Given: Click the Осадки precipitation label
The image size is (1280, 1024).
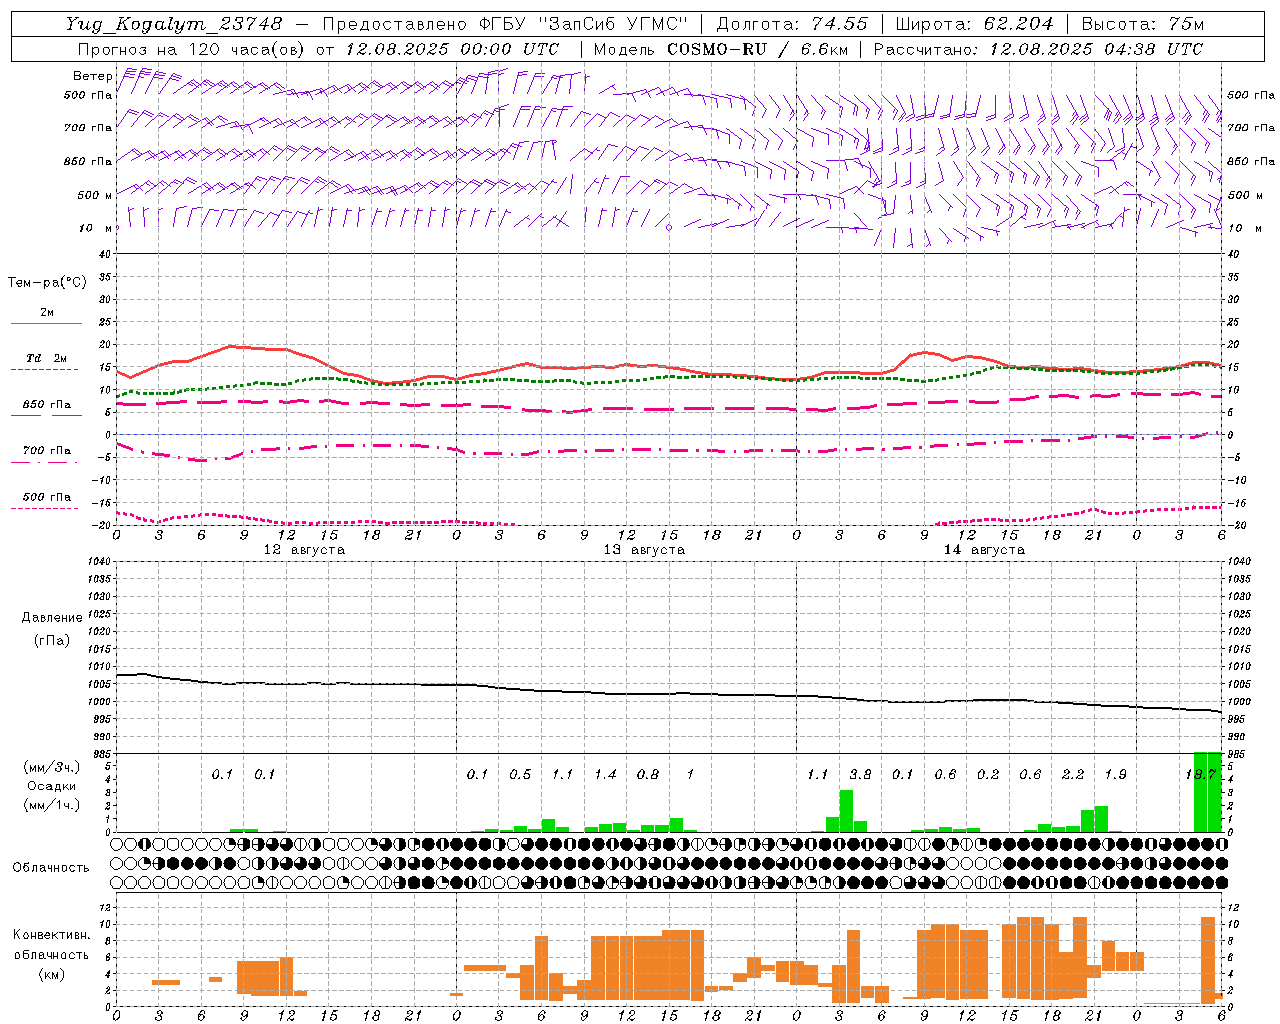Looking at the screenshot, I should (52, 786).
